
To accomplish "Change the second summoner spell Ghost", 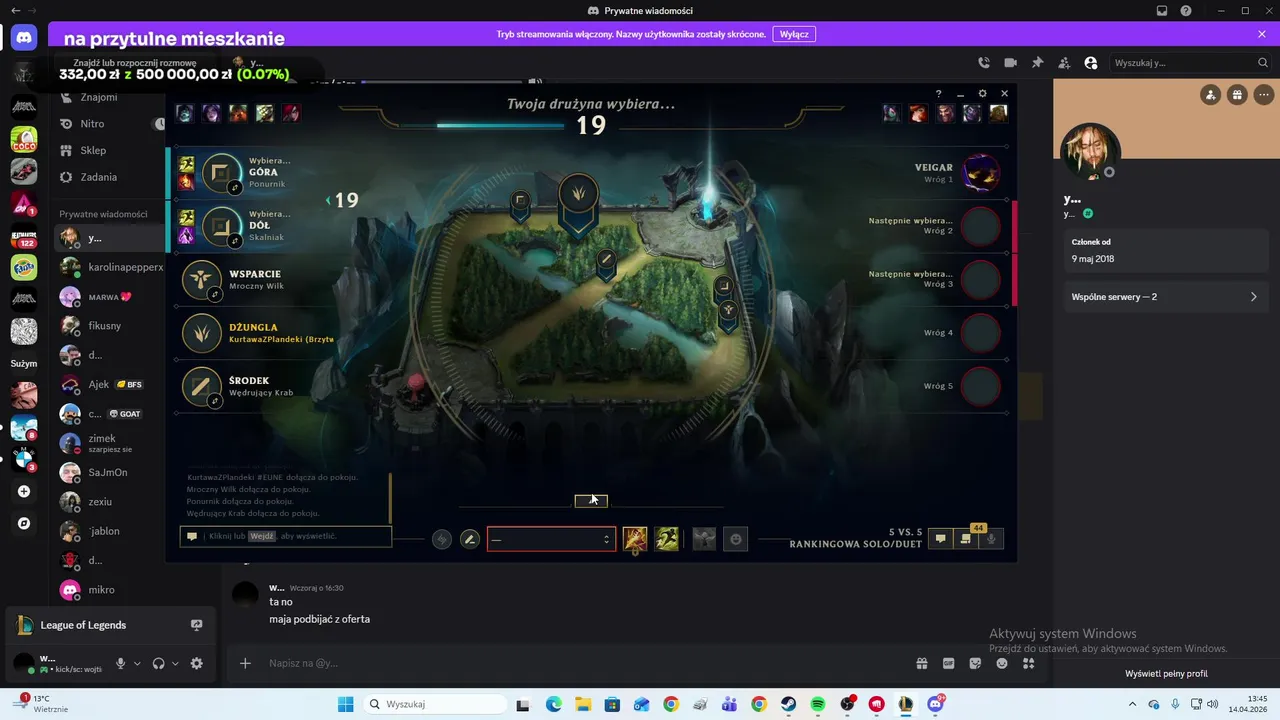I will point(667,539).
